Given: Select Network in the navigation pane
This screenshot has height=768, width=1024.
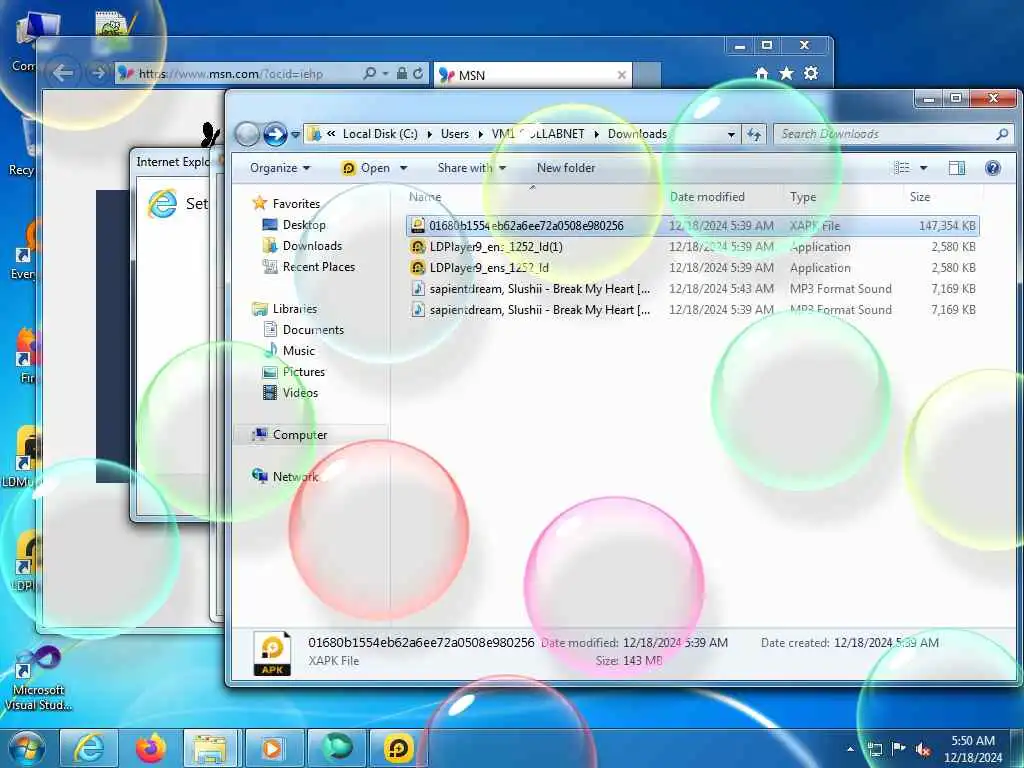Looking at the screenshot, I should pos(295,477).
